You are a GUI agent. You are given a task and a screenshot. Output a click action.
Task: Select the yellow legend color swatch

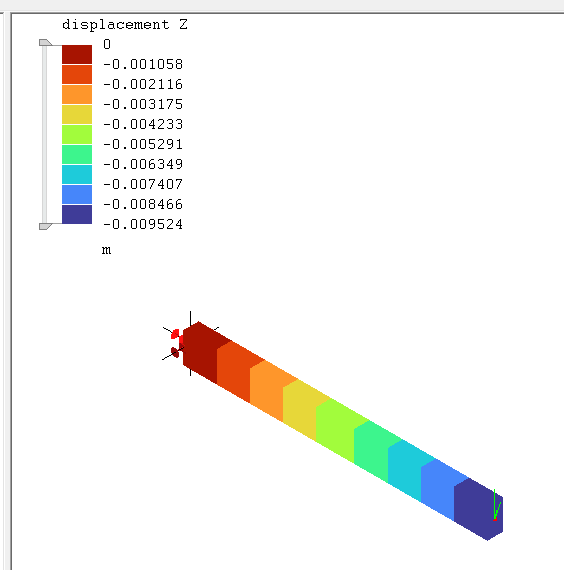click(77, 115)
